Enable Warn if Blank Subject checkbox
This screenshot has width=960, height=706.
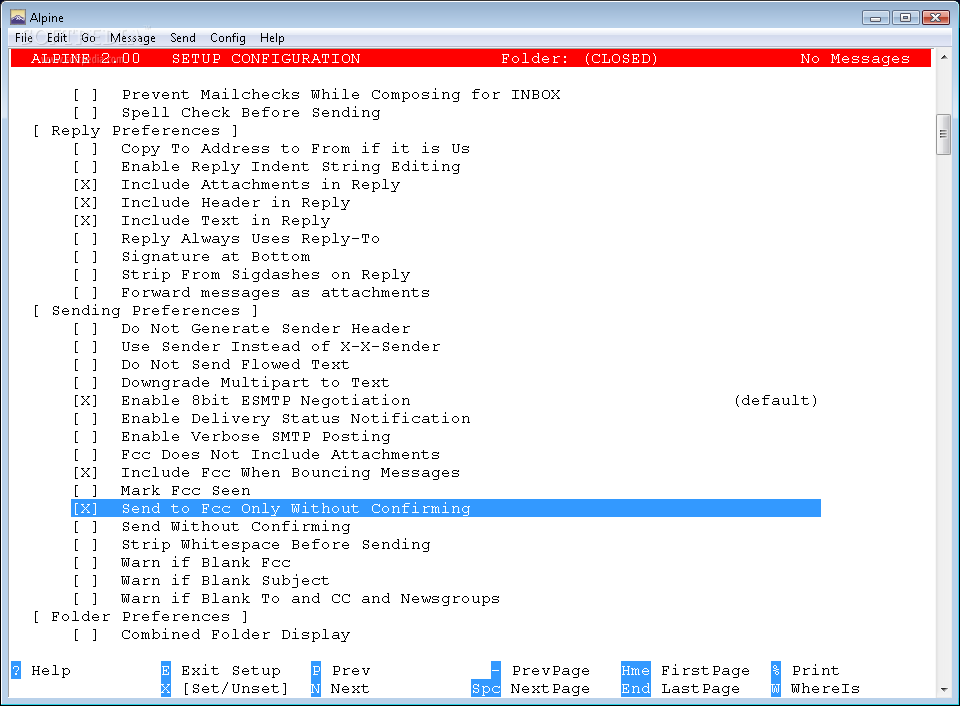(85, 580)
